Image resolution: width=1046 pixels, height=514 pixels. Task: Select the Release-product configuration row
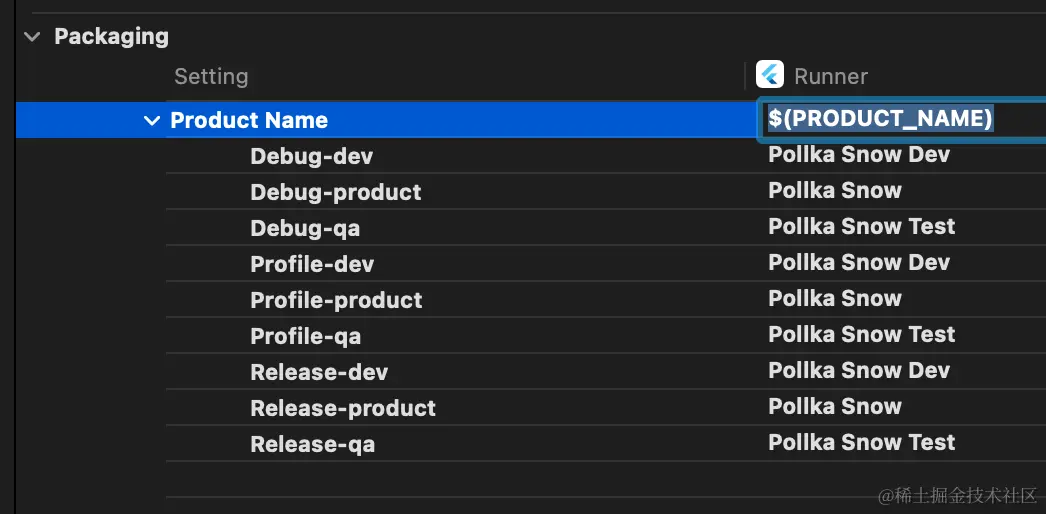(x=343, y=408)
